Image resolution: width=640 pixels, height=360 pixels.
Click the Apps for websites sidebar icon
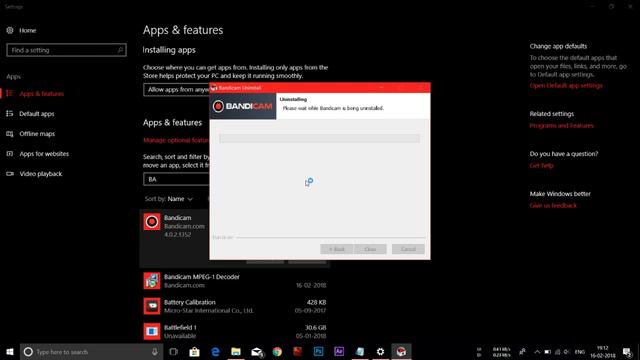point(10,153)
